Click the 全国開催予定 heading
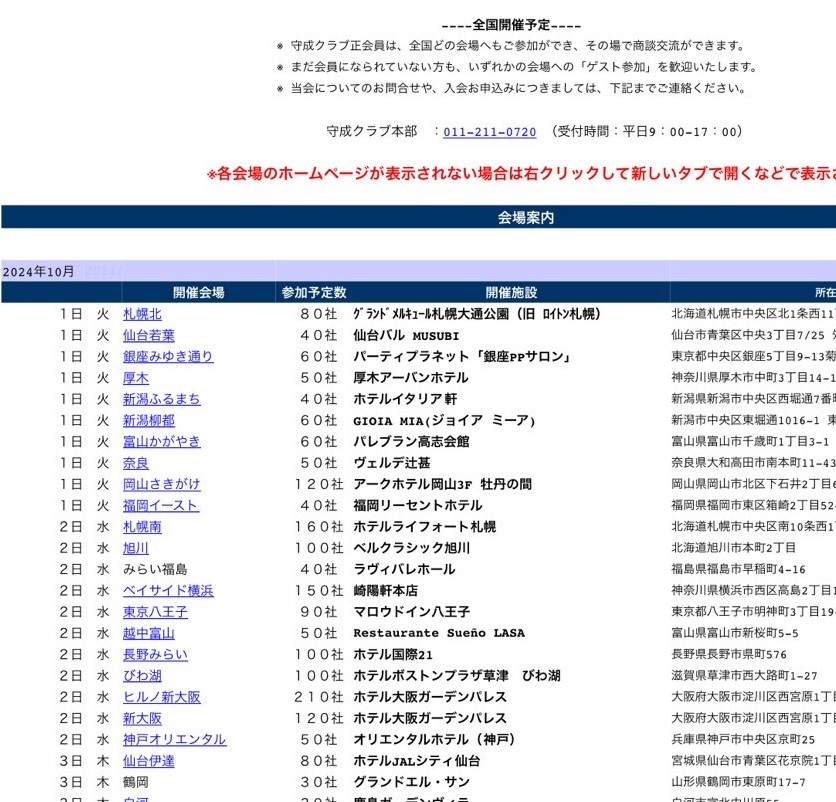Viewport: 836px width, 802px height. 511,25
